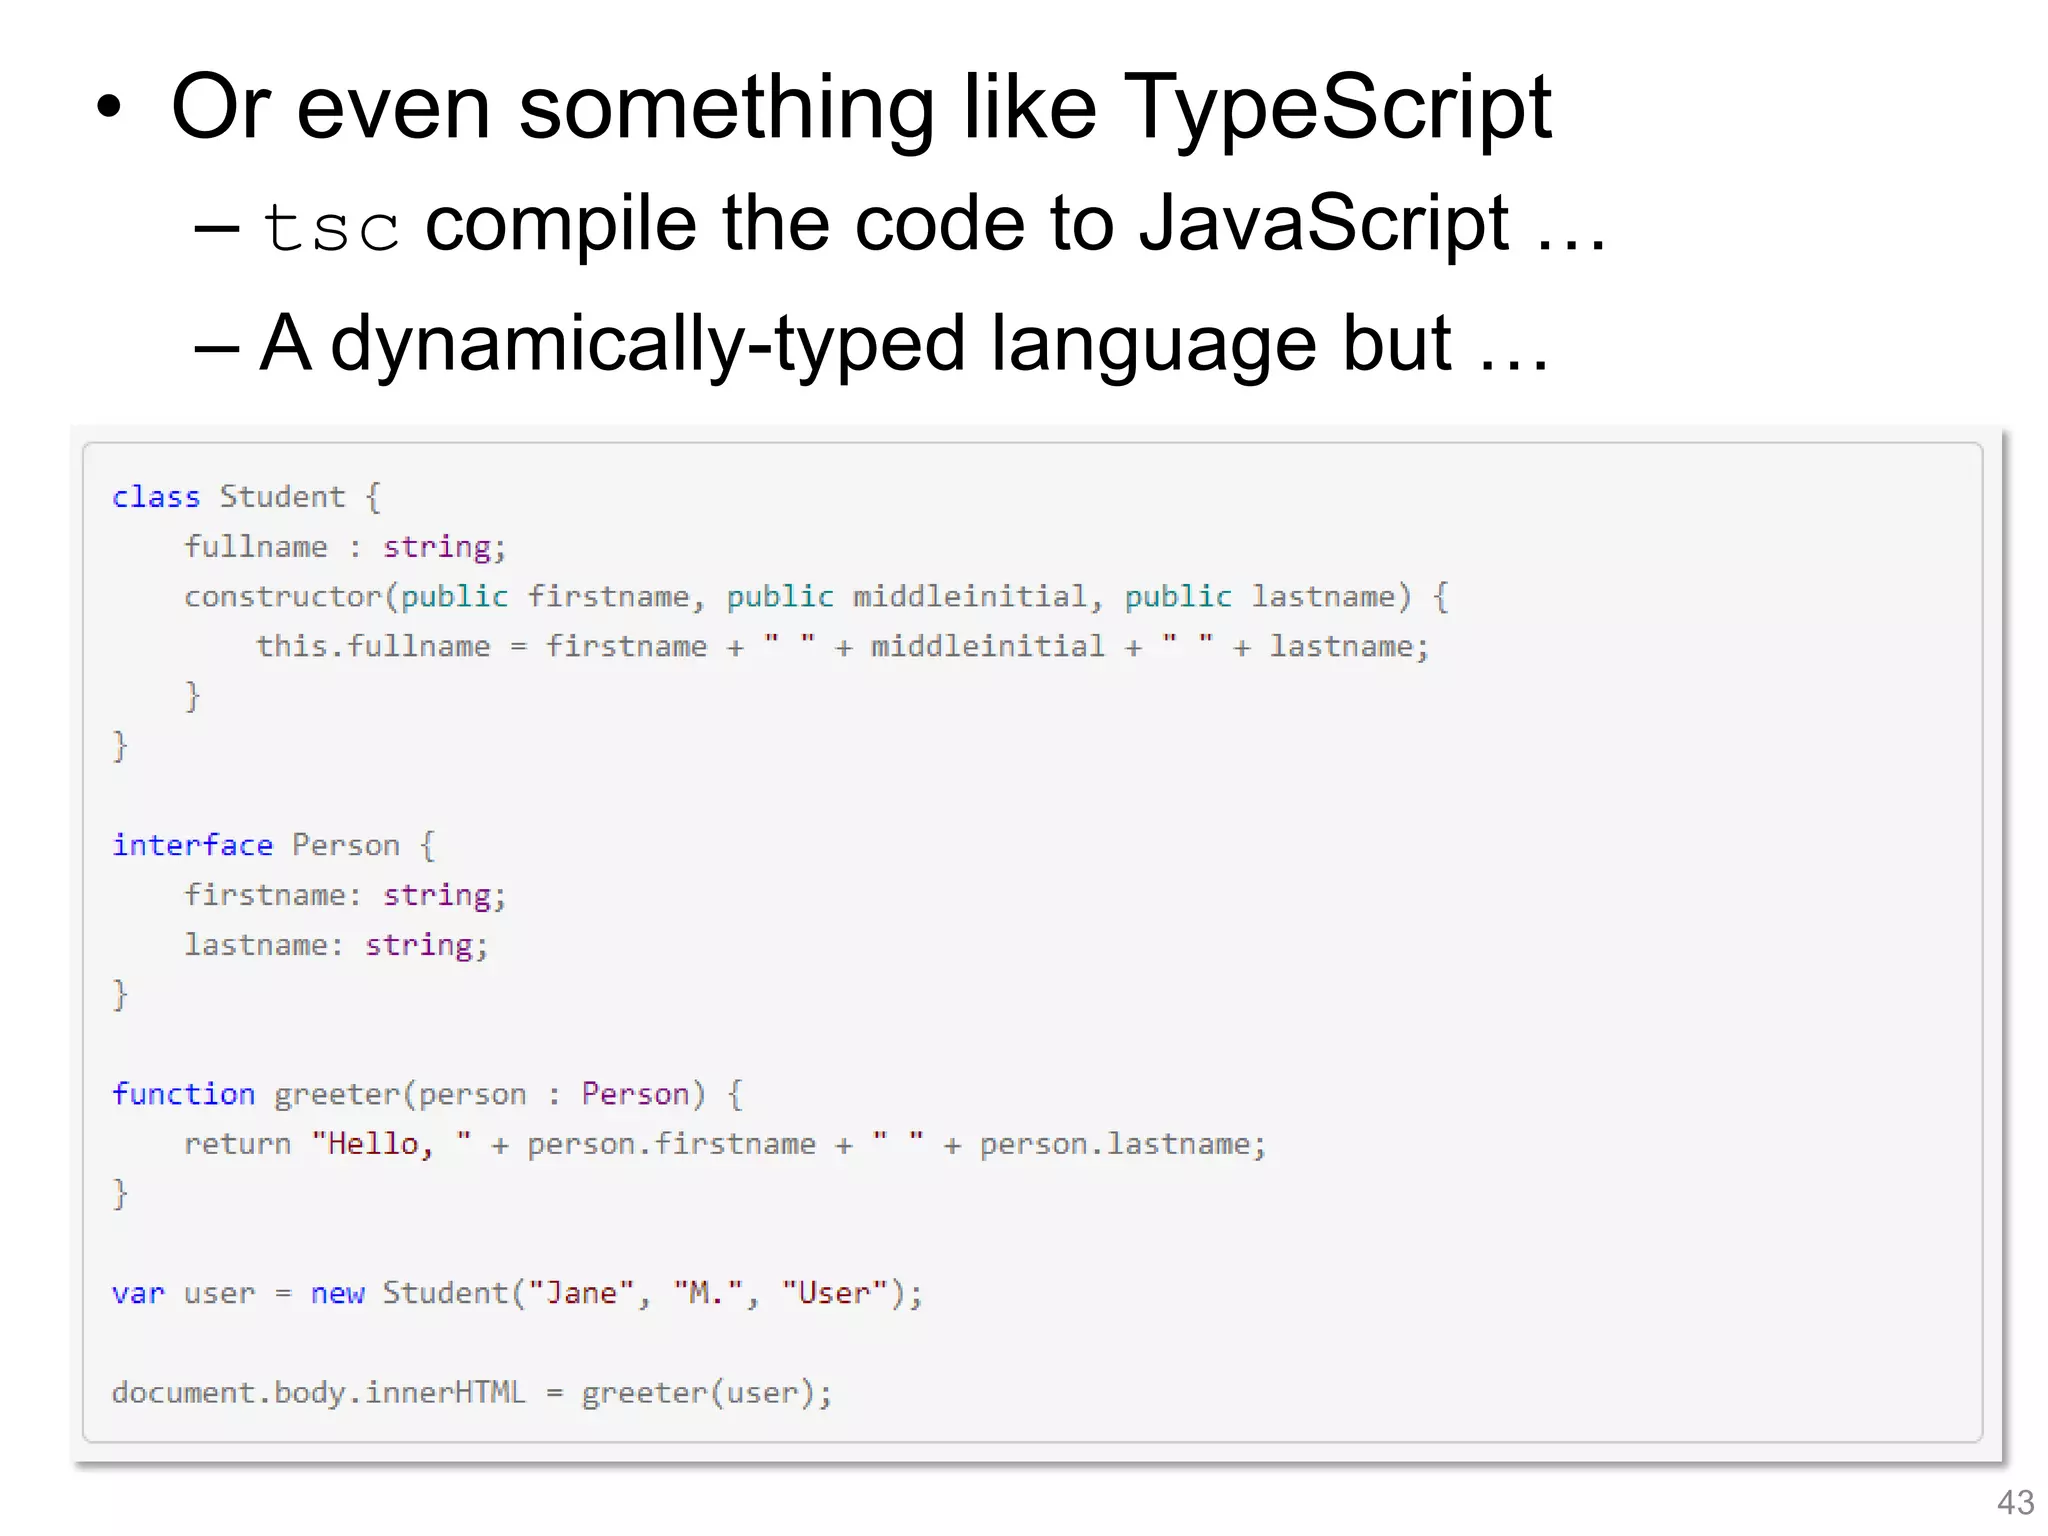Click the code line "lastname: string;"
Image resolution: width=2048 pixels, height=1536 pixels.
(336, 945)
